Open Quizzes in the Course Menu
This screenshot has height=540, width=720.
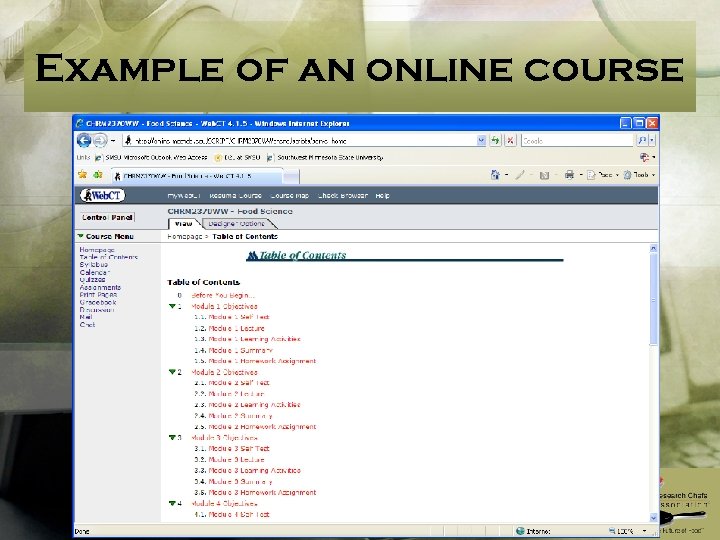pyautogui.click(x=92, y=280)
